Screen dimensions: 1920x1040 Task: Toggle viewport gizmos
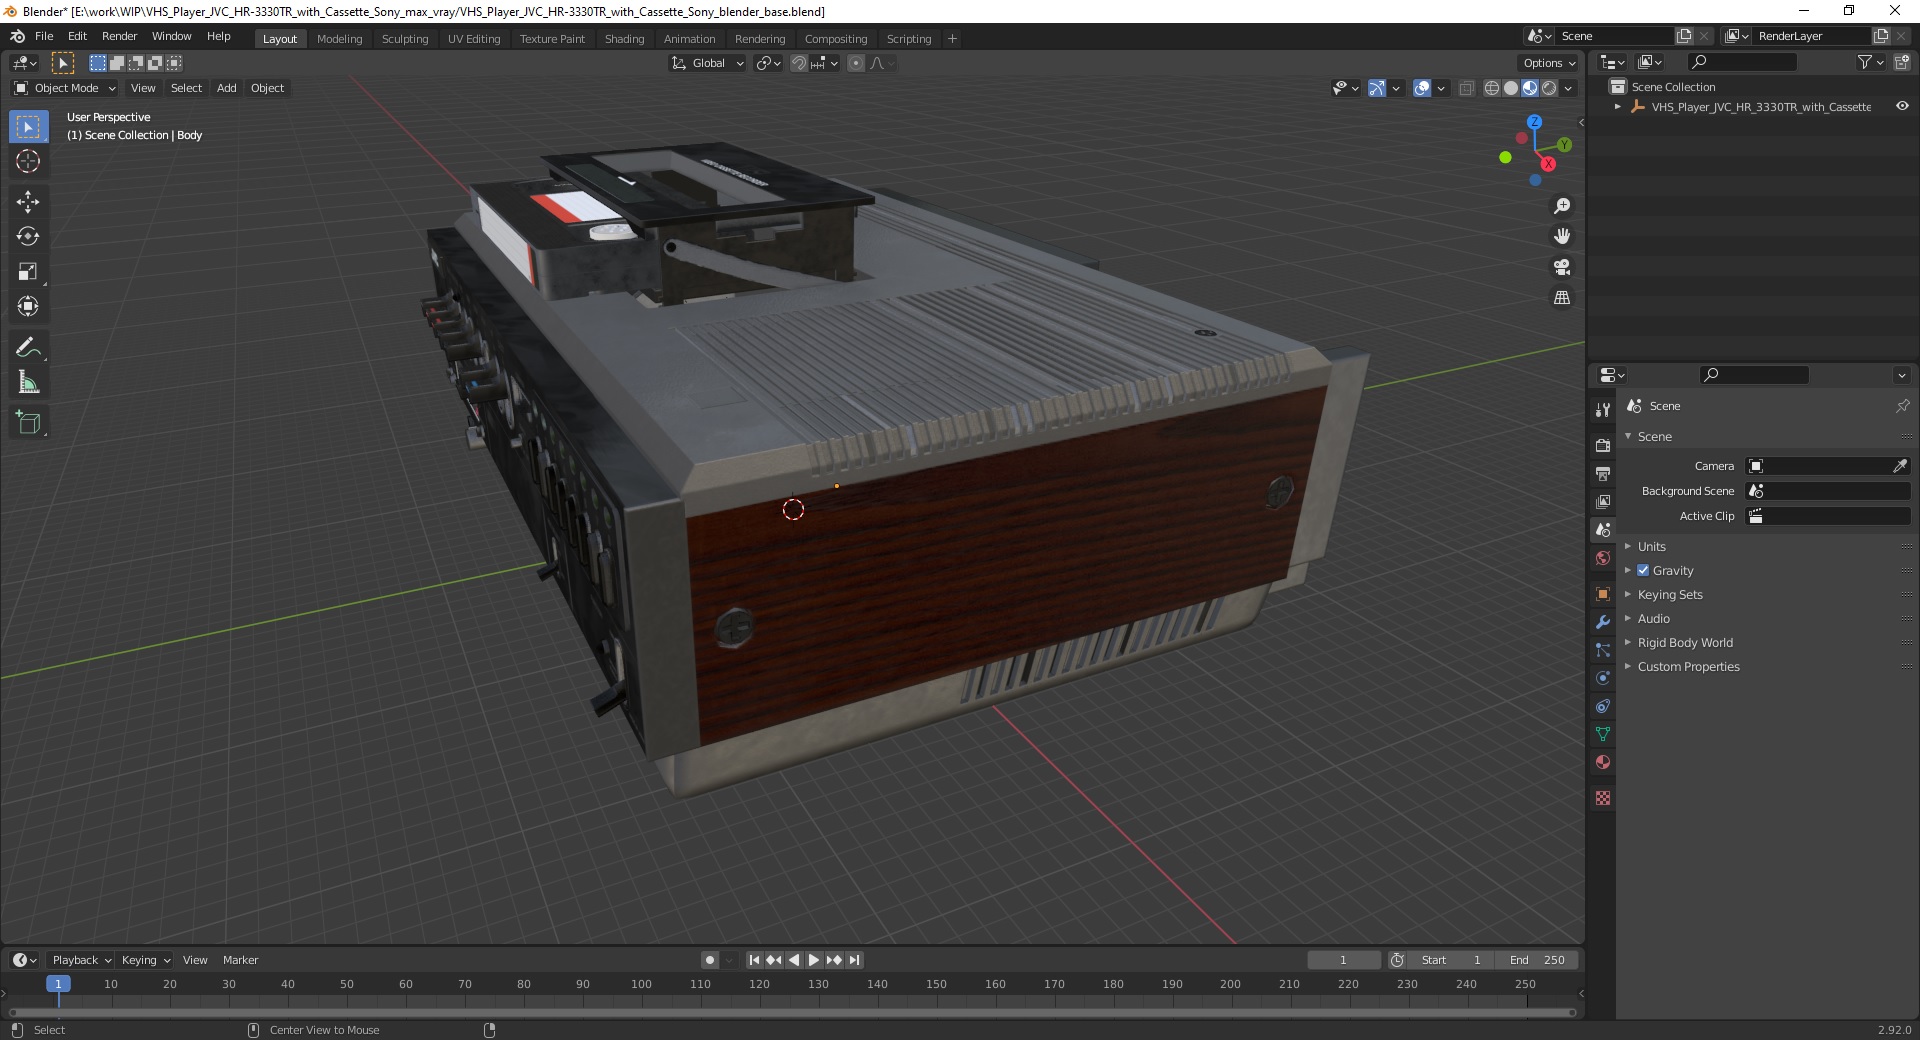1377,88
